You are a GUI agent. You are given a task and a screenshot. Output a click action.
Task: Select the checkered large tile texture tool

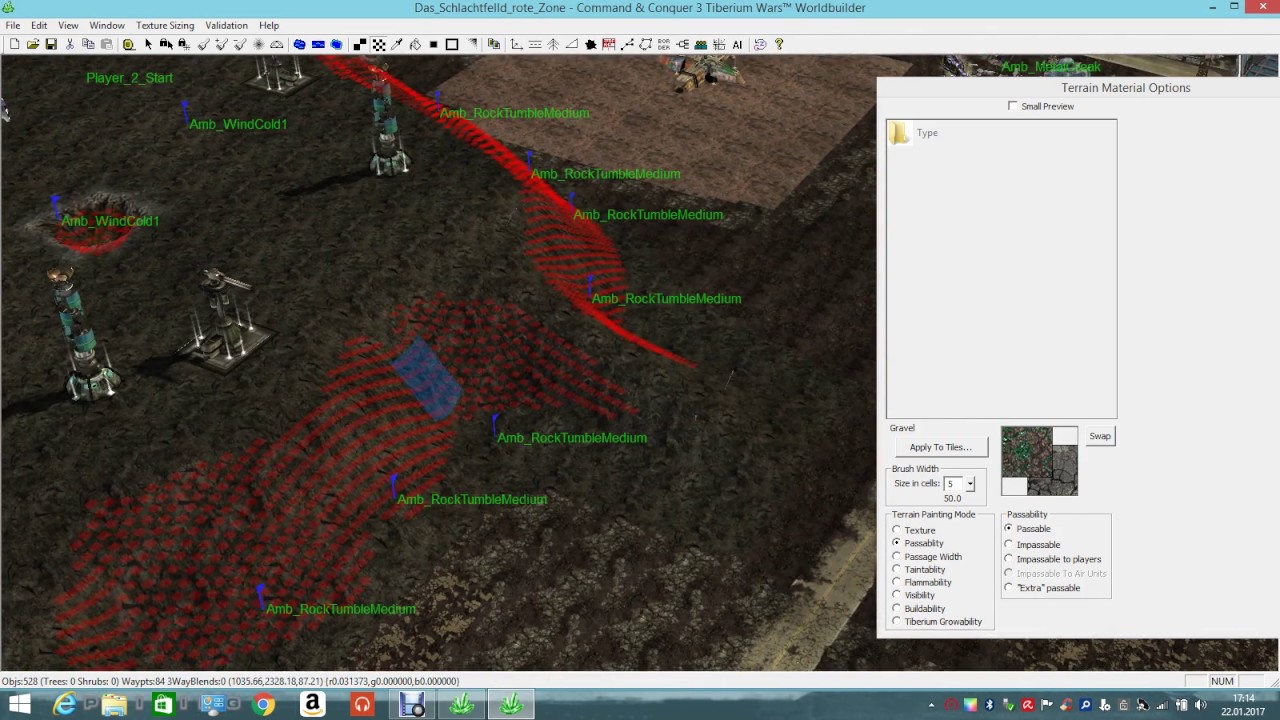point(378,44)
